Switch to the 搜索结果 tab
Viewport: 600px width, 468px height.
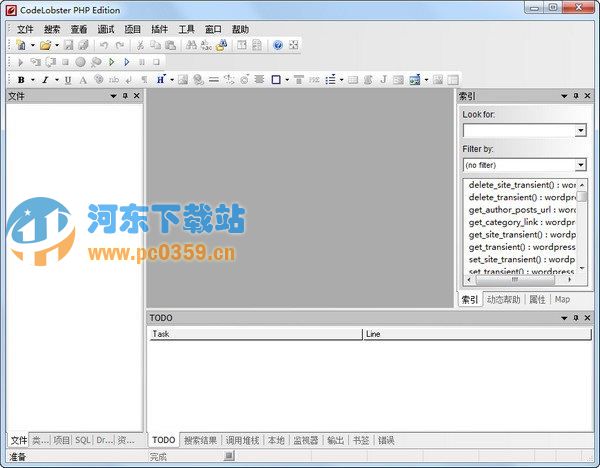[201, 440]
